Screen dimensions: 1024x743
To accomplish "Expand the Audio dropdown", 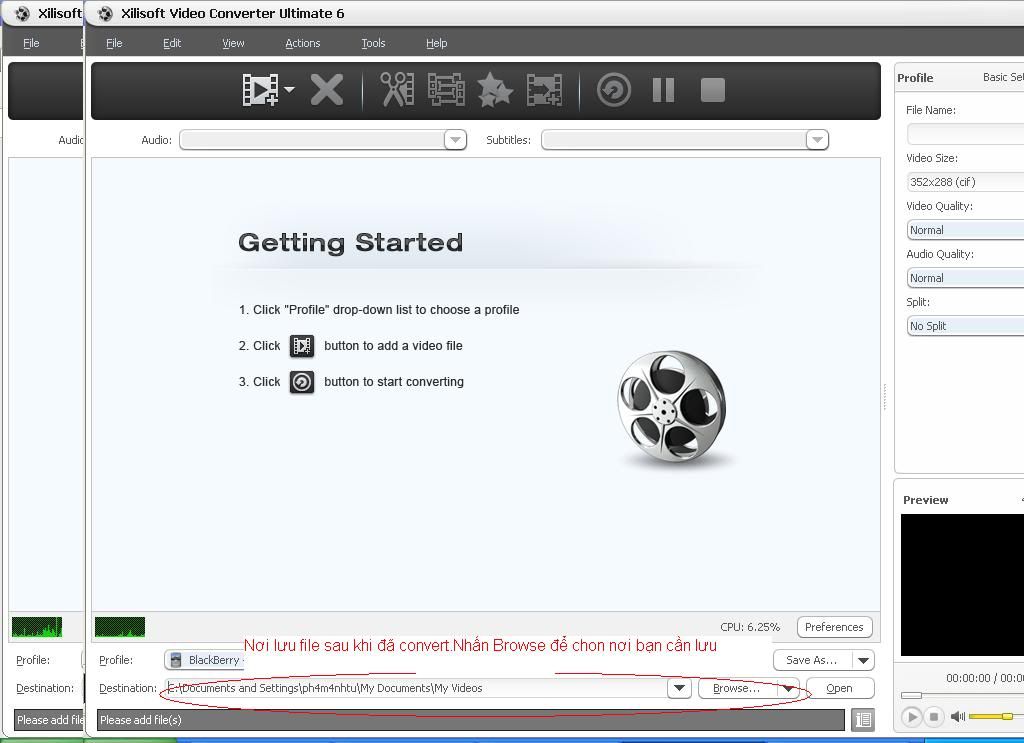I will tap(455, 140).
